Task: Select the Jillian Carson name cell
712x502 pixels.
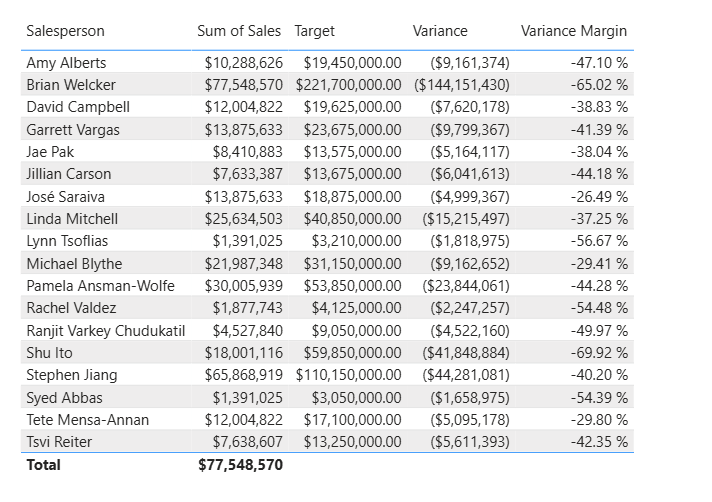Action: pos(69,174)
